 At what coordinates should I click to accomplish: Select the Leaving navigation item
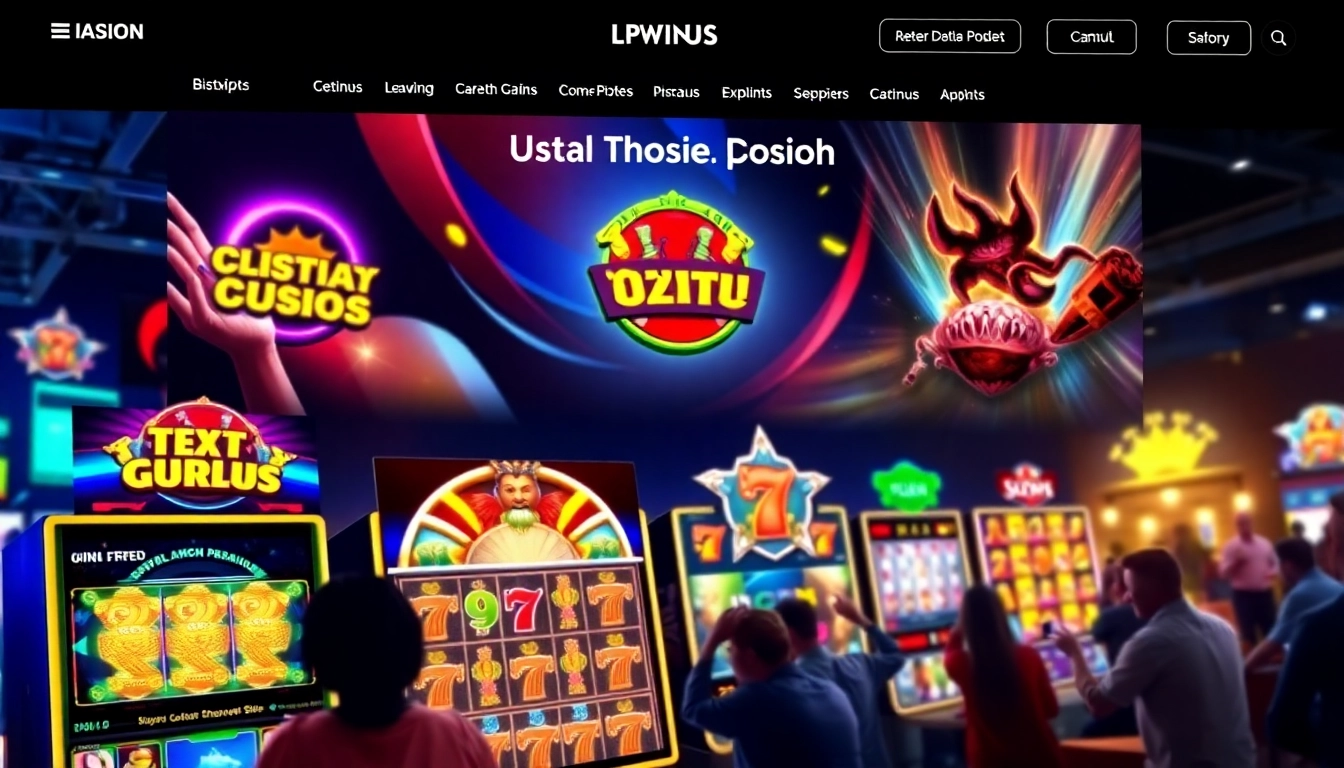pyautogui.click(x=409, y=88)
